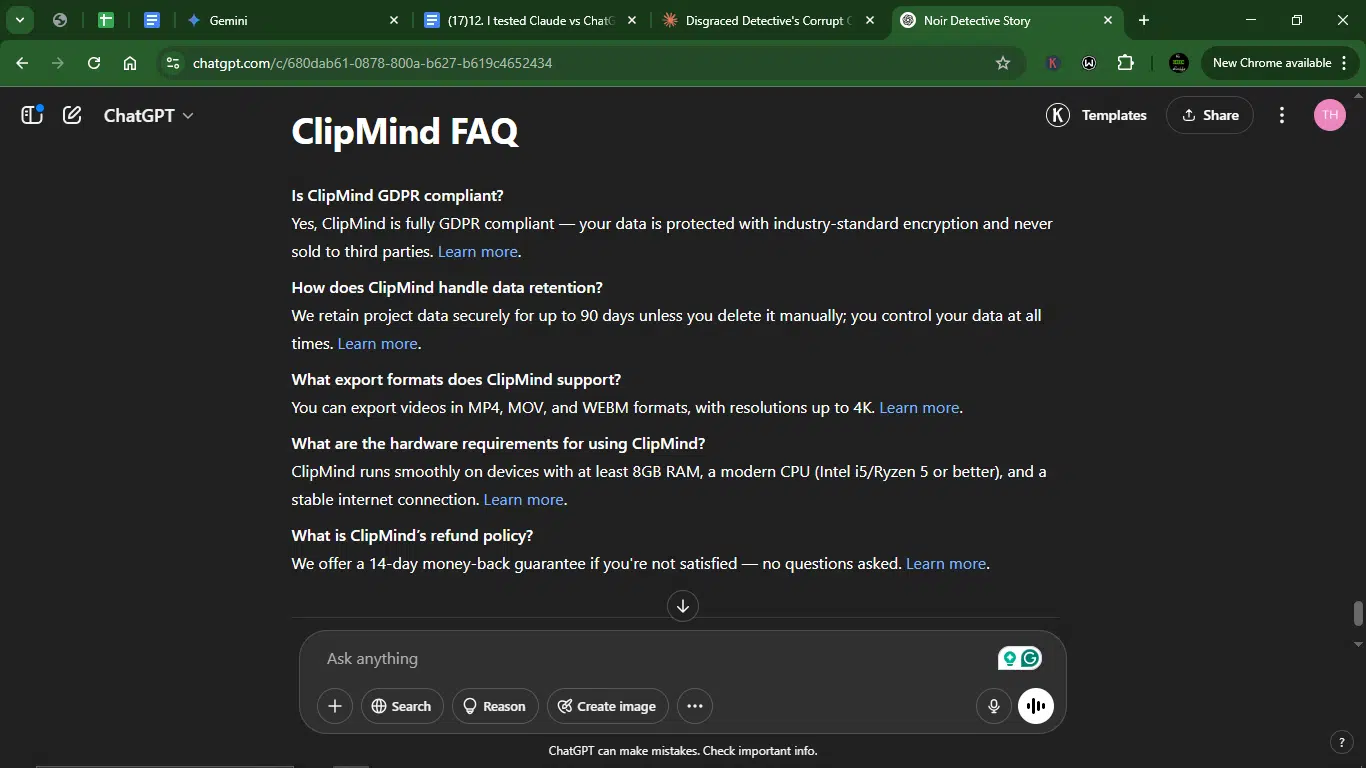Follow Learn more link under data retention answer
The image size is (1366, 768).
point(377,344)
